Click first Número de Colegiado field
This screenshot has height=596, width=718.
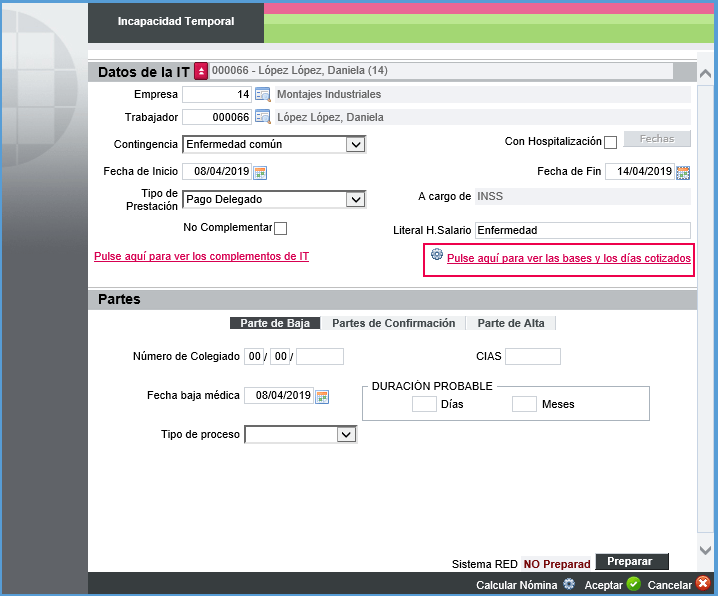[x=254, y=357]
